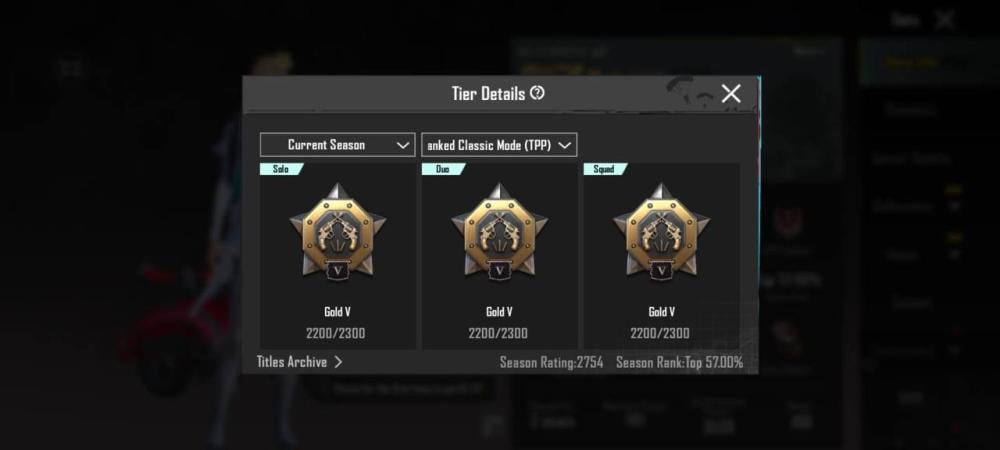This screenshot has height=450, width=1000.
Task: Click the Squad tab label
Action: click(605, 169)
